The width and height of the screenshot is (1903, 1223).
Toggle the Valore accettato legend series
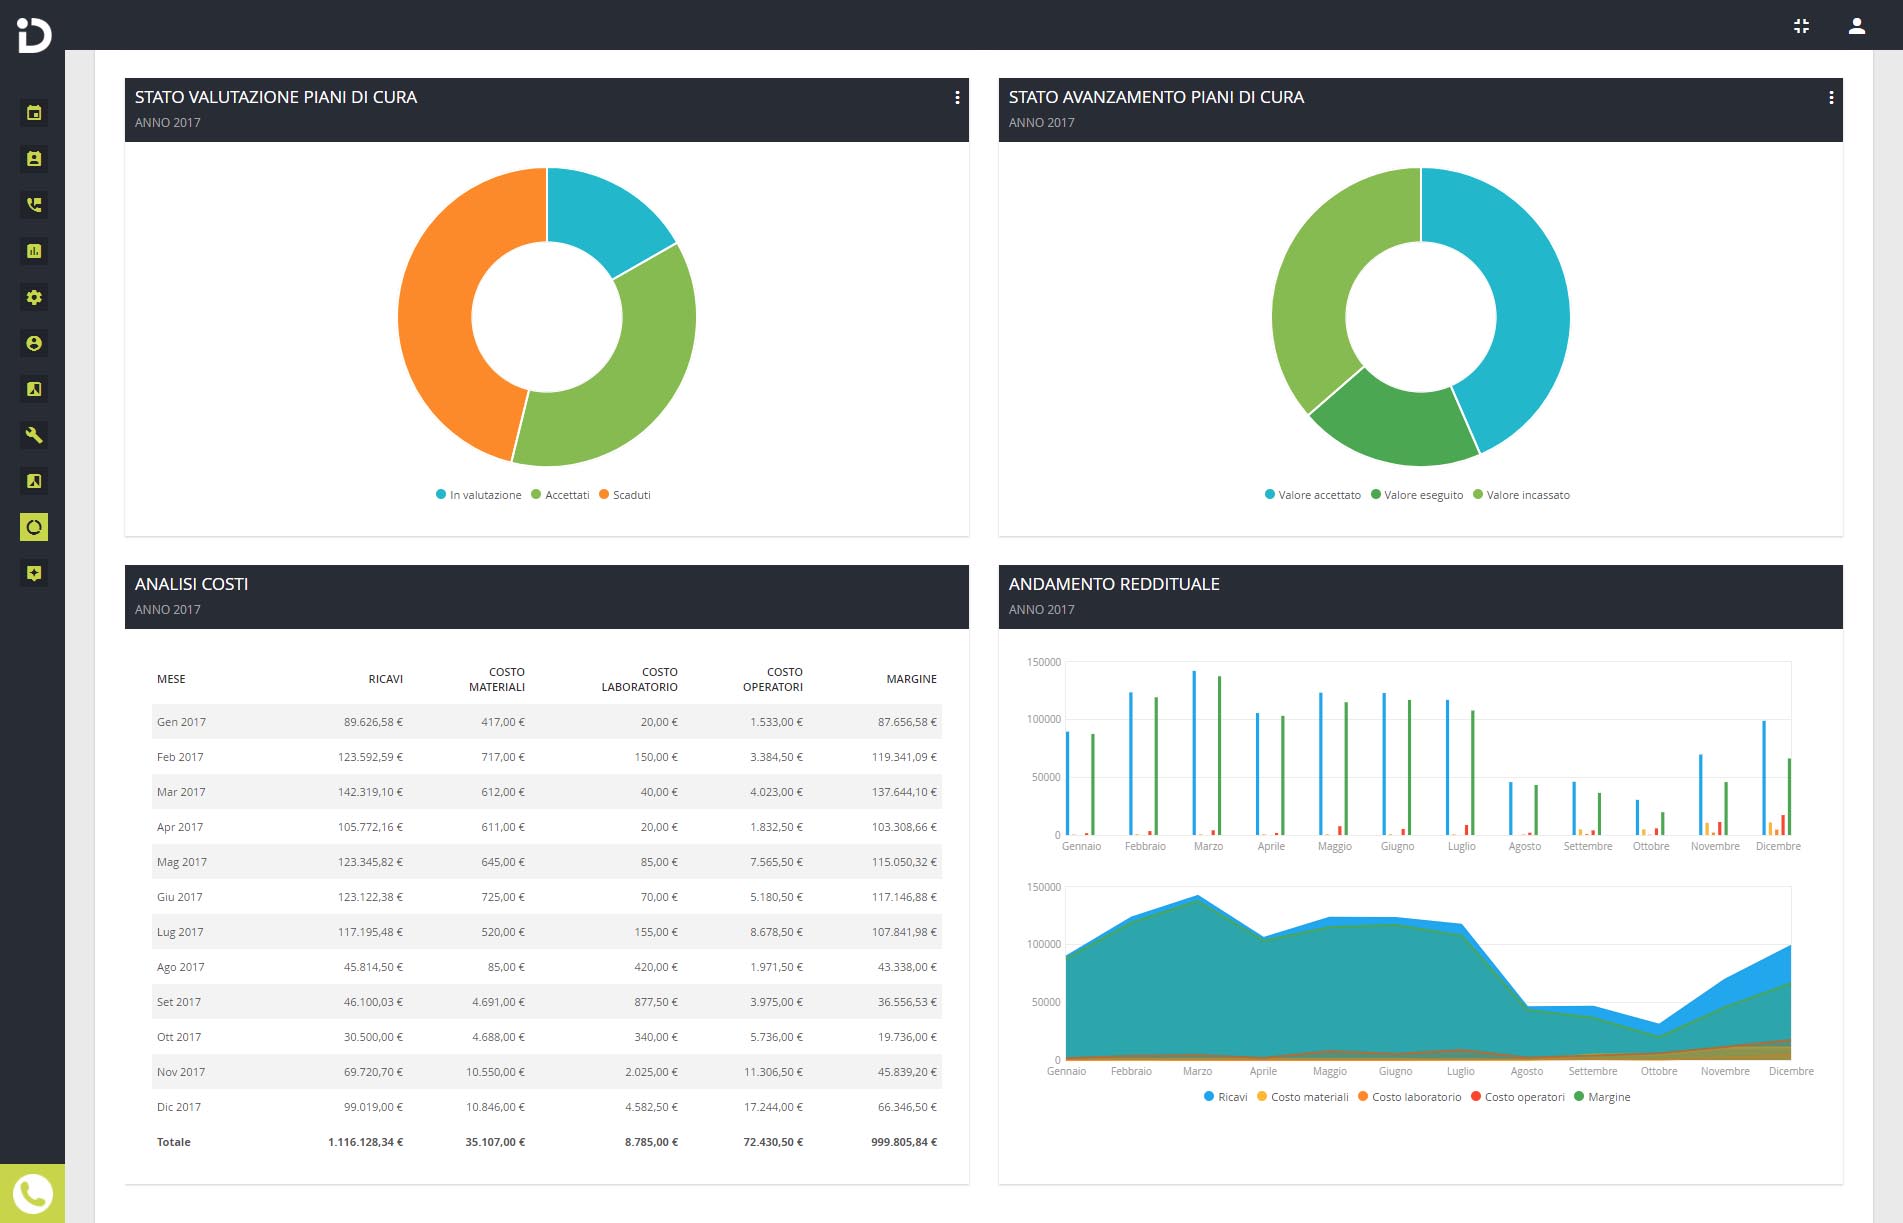coord(1313,495)
